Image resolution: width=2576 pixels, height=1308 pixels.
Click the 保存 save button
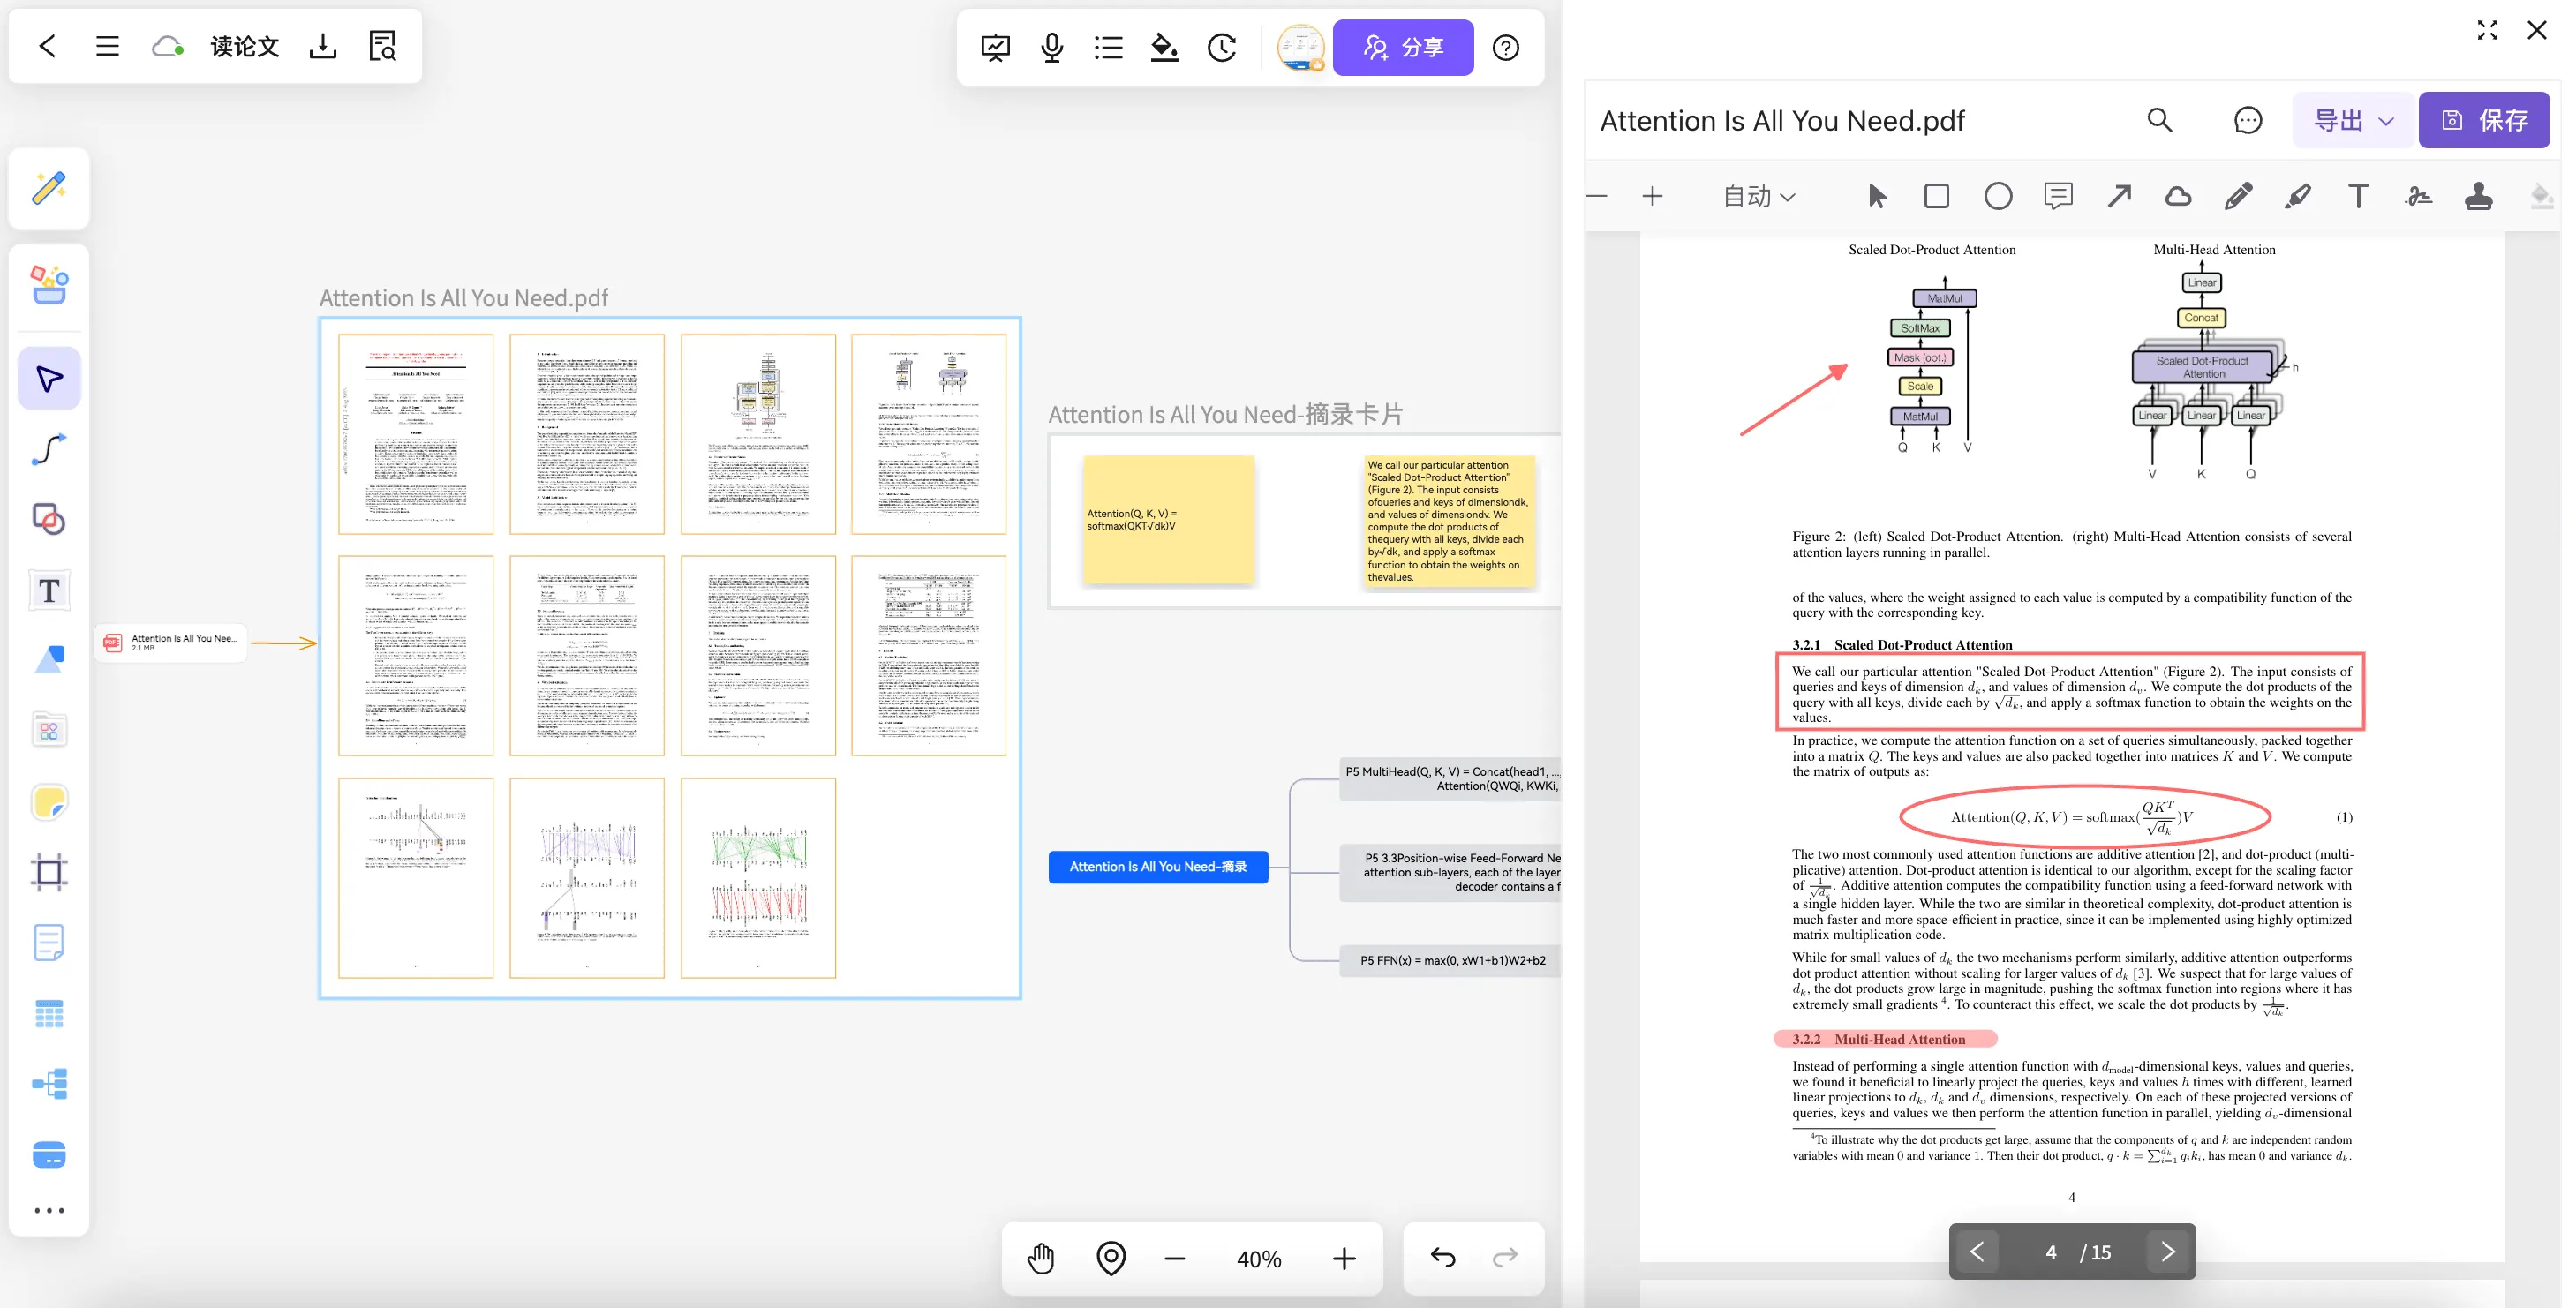coord(2485,119)
